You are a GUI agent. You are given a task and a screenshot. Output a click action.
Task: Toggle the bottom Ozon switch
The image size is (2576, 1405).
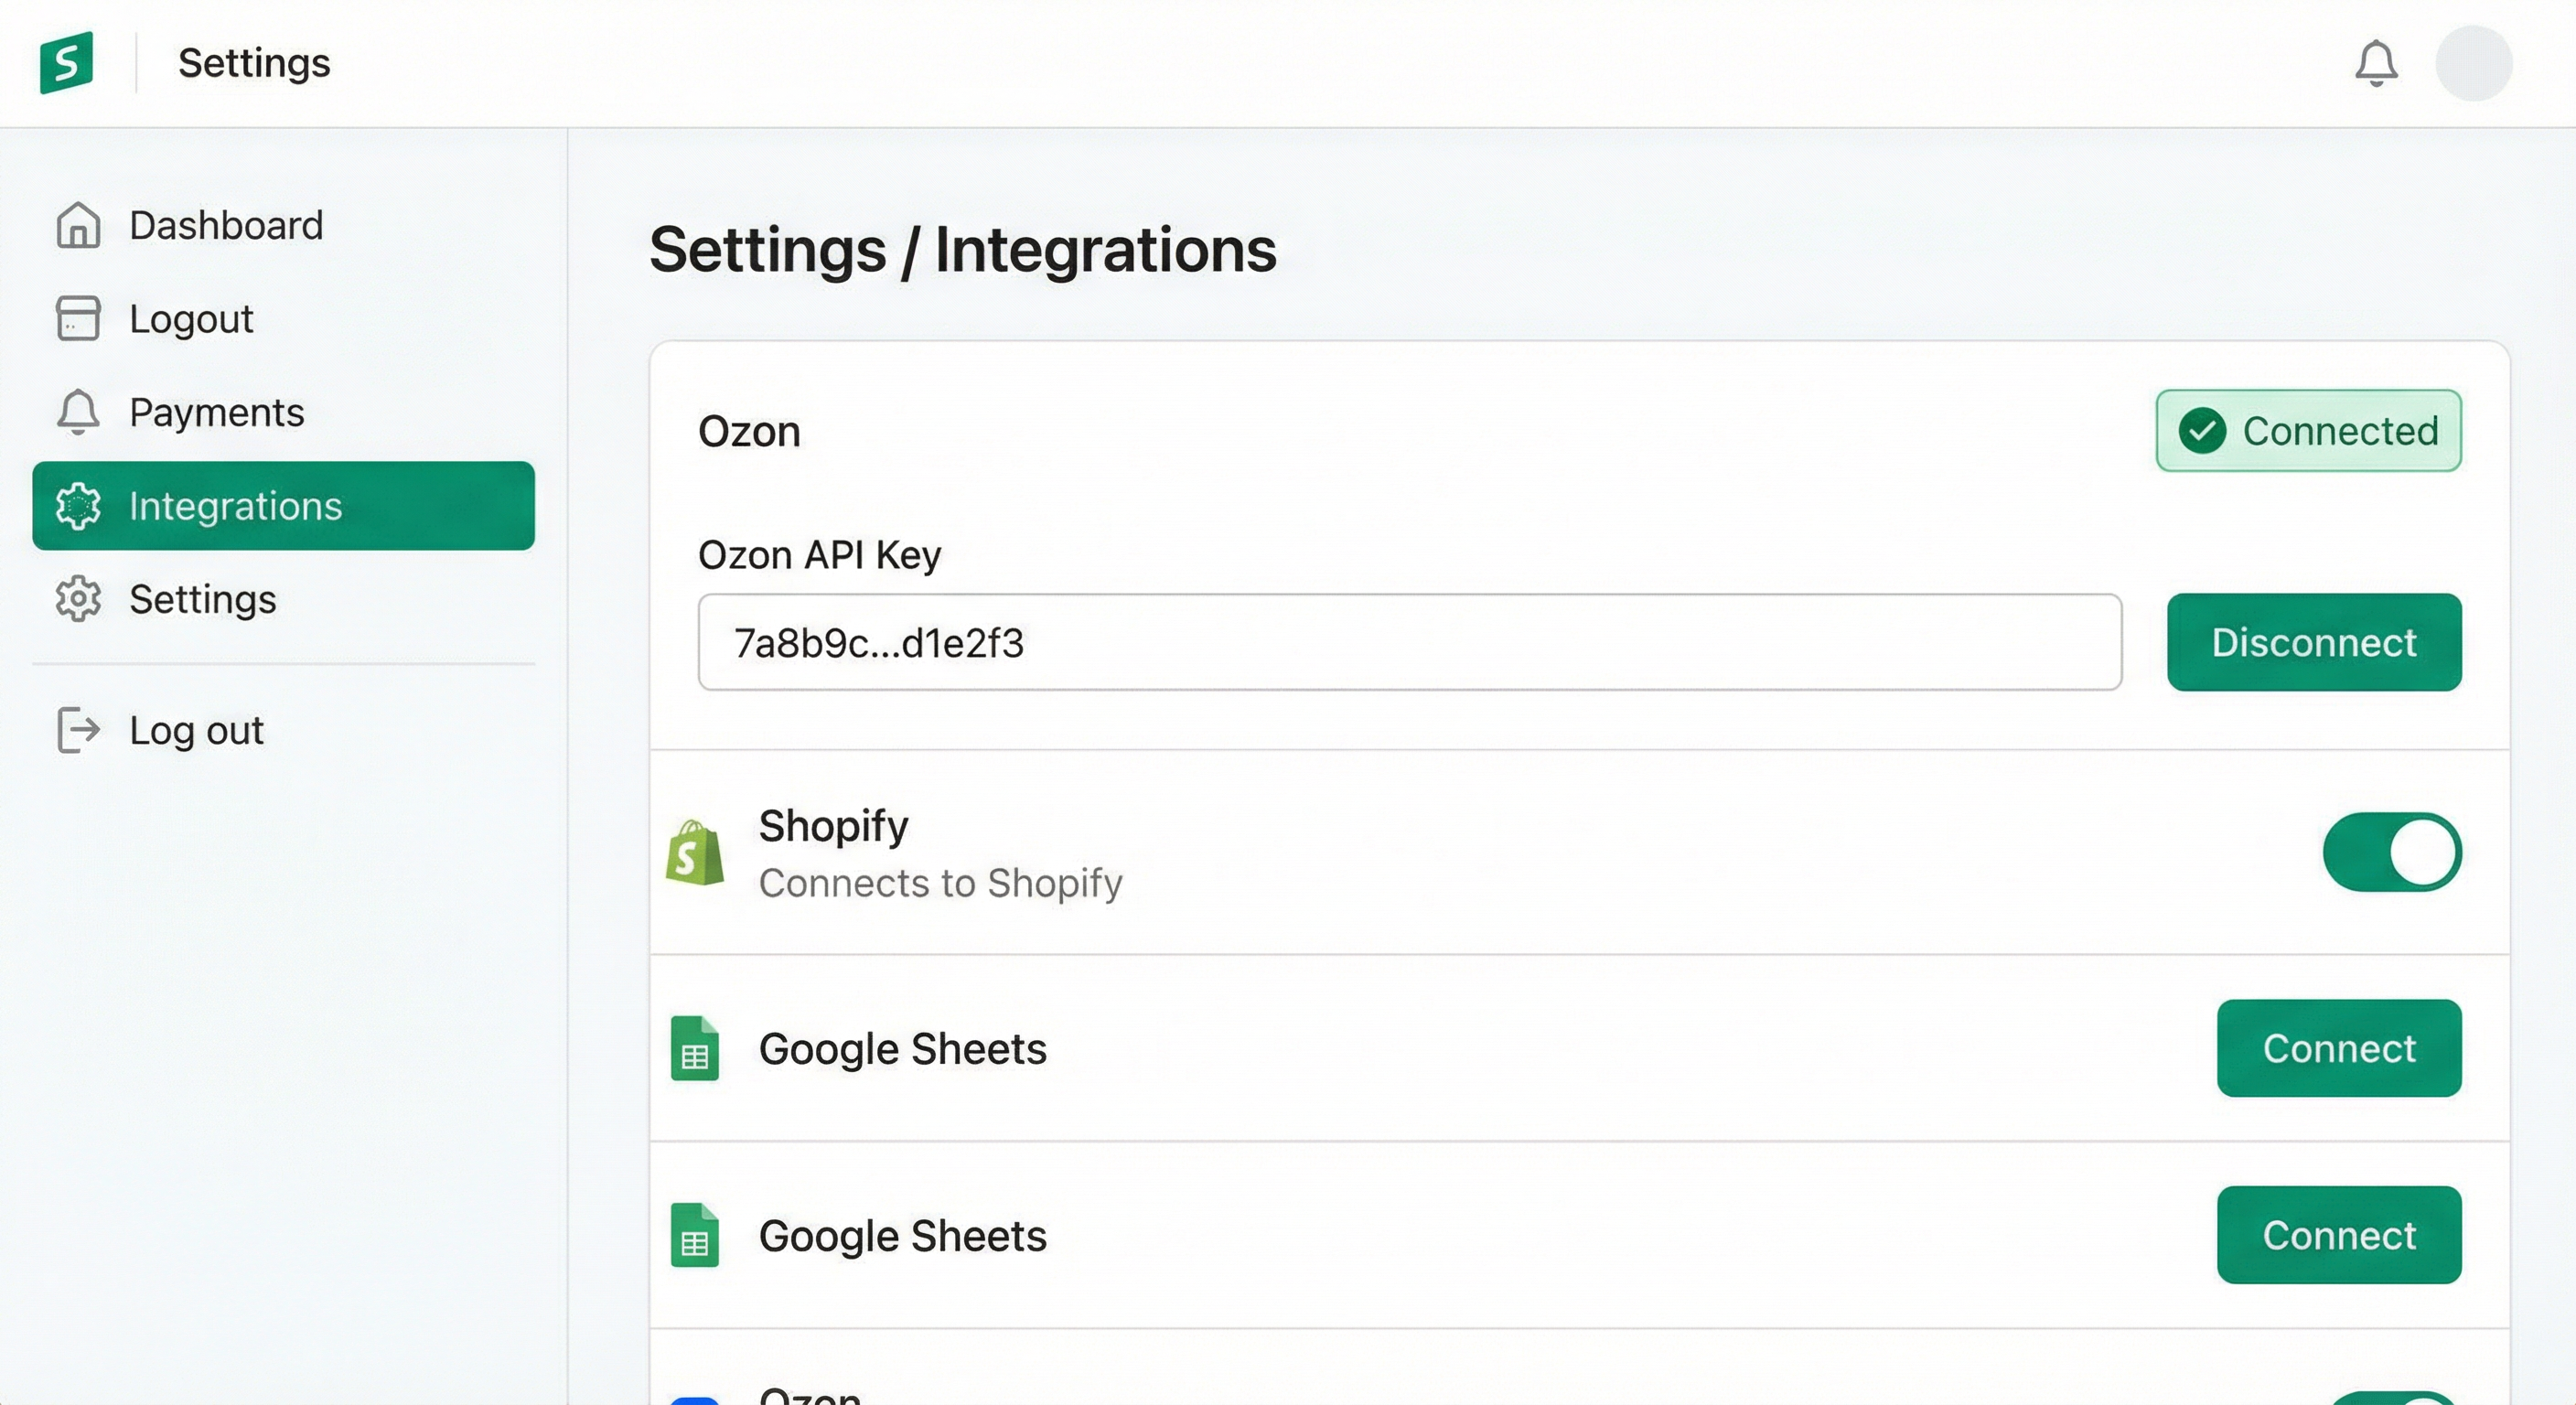pyautogui.click(x=2391, y=1398)
